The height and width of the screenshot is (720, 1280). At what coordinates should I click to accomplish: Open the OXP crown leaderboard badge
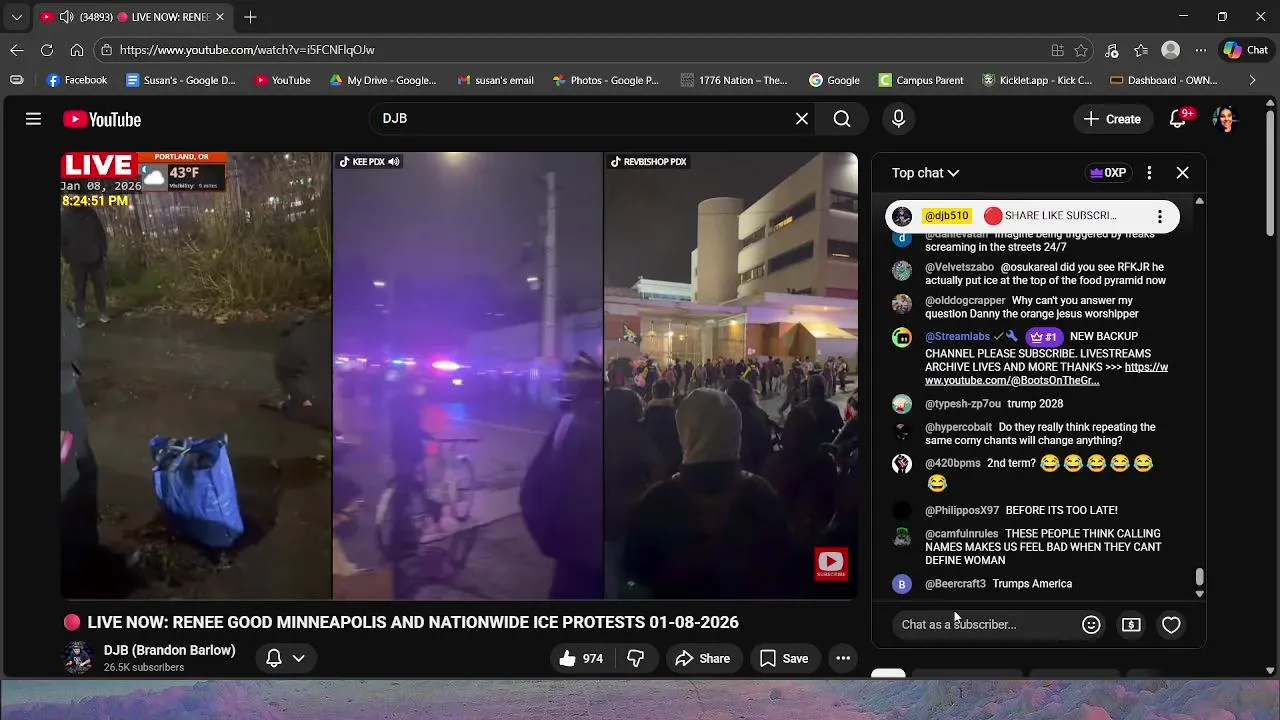[x=1108, y=173]
